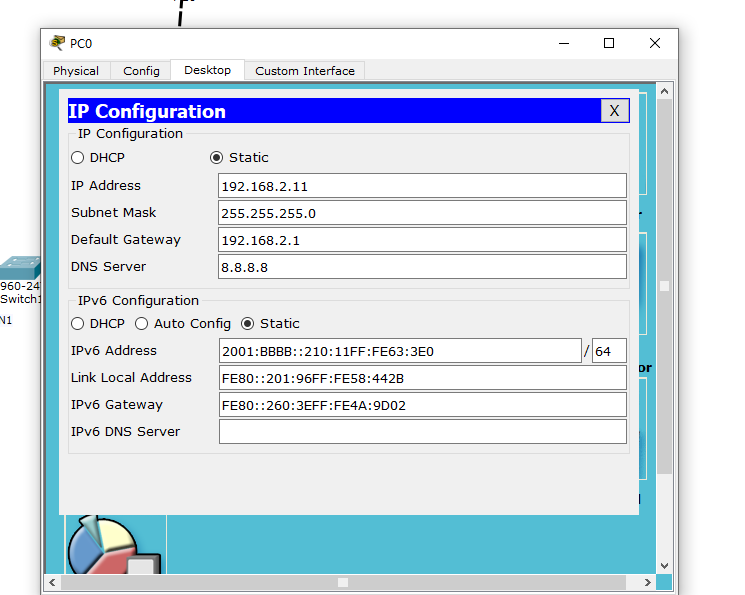Click the IP Address input field

[422, 186]
